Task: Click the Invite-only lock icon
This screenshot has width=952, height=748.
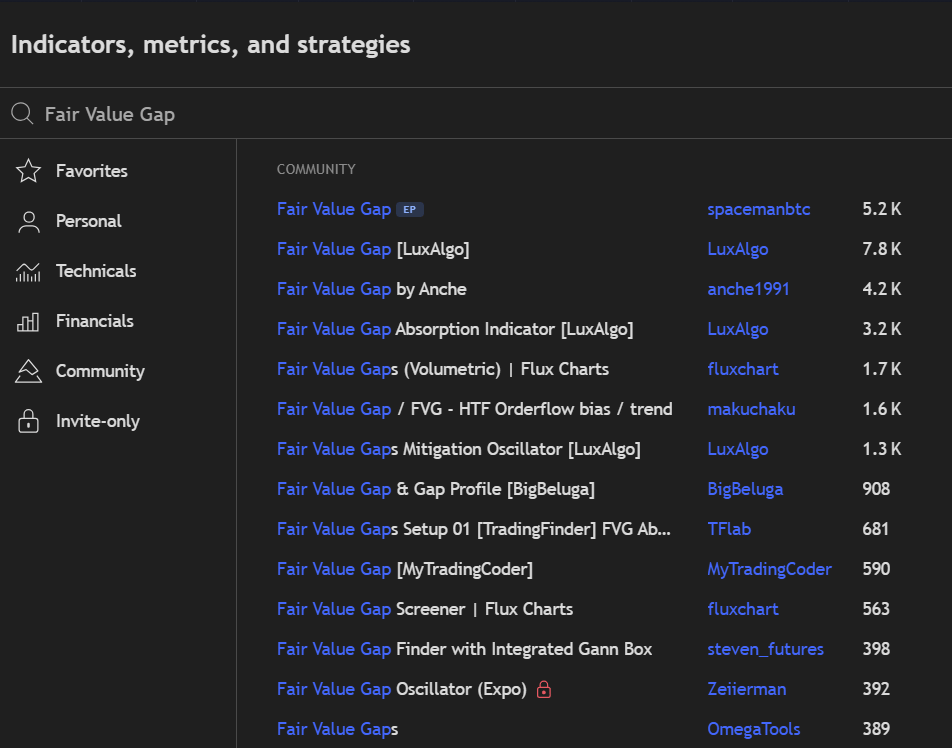Action: pyautogui.click(x=28, y=421)
